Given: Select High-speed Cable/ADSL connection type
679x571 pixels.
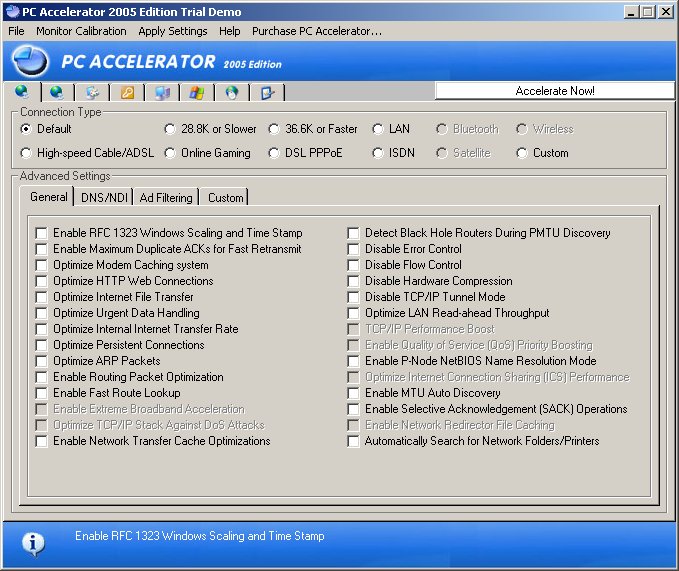Looking at the screenshot, I should (26, 153).
